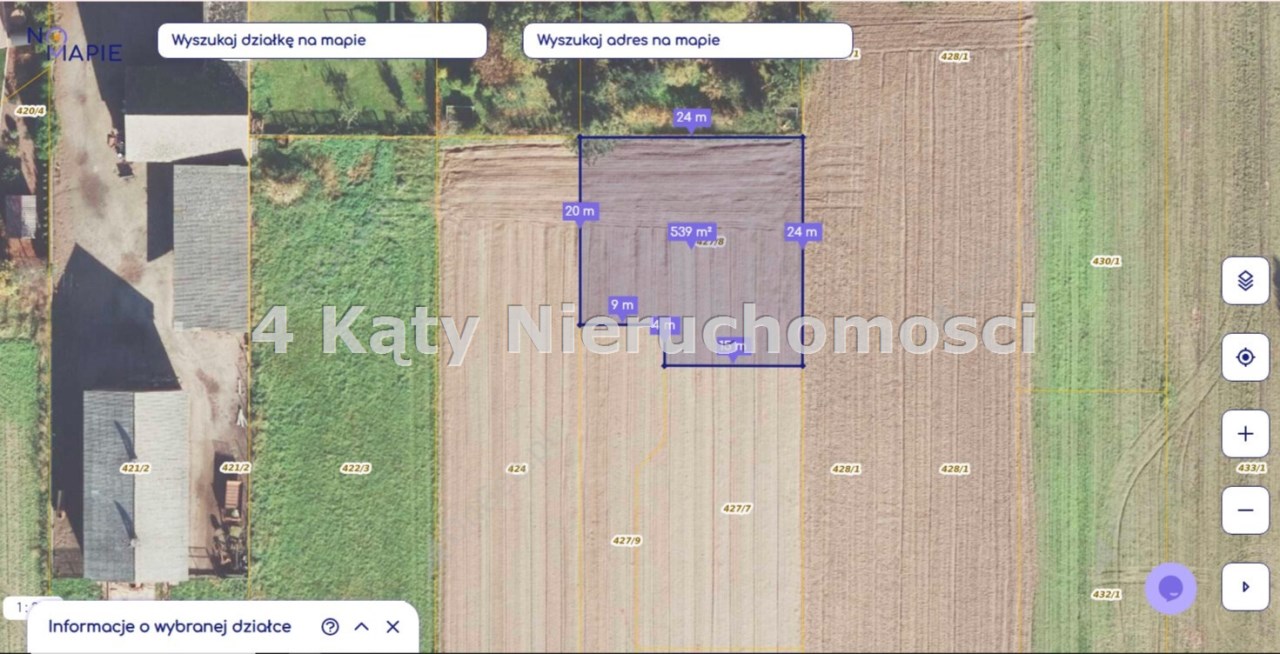Image resolution: width=1280 pixels, height=654 pixels.
Task: Focus the 'Wyszukaj adres na mapie' field
Action: click(687, 41)
